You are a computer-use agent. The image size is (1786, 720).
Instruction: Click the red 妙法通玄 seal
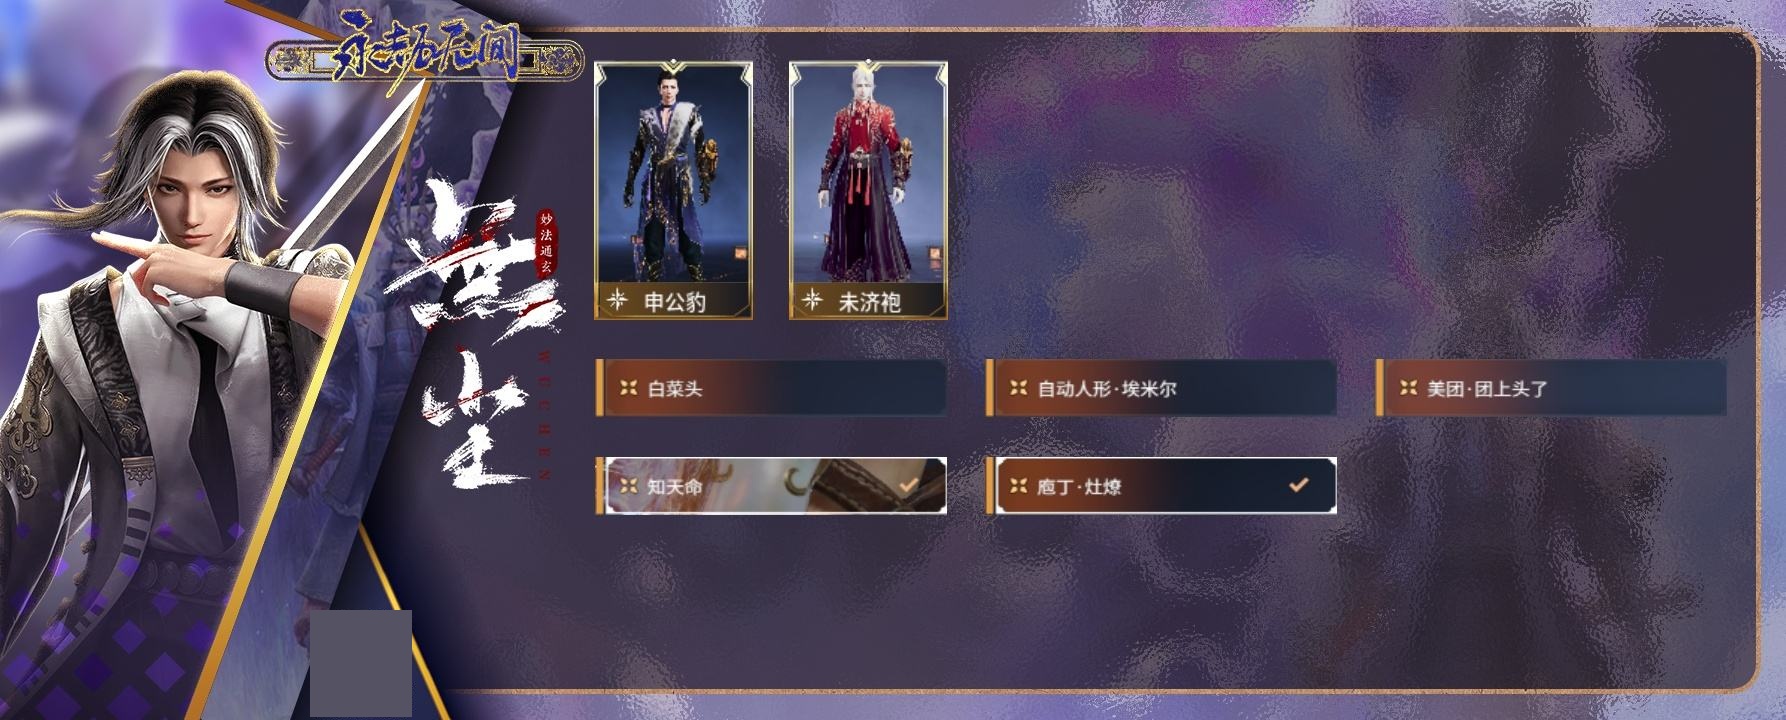click(x=546, y=242)
